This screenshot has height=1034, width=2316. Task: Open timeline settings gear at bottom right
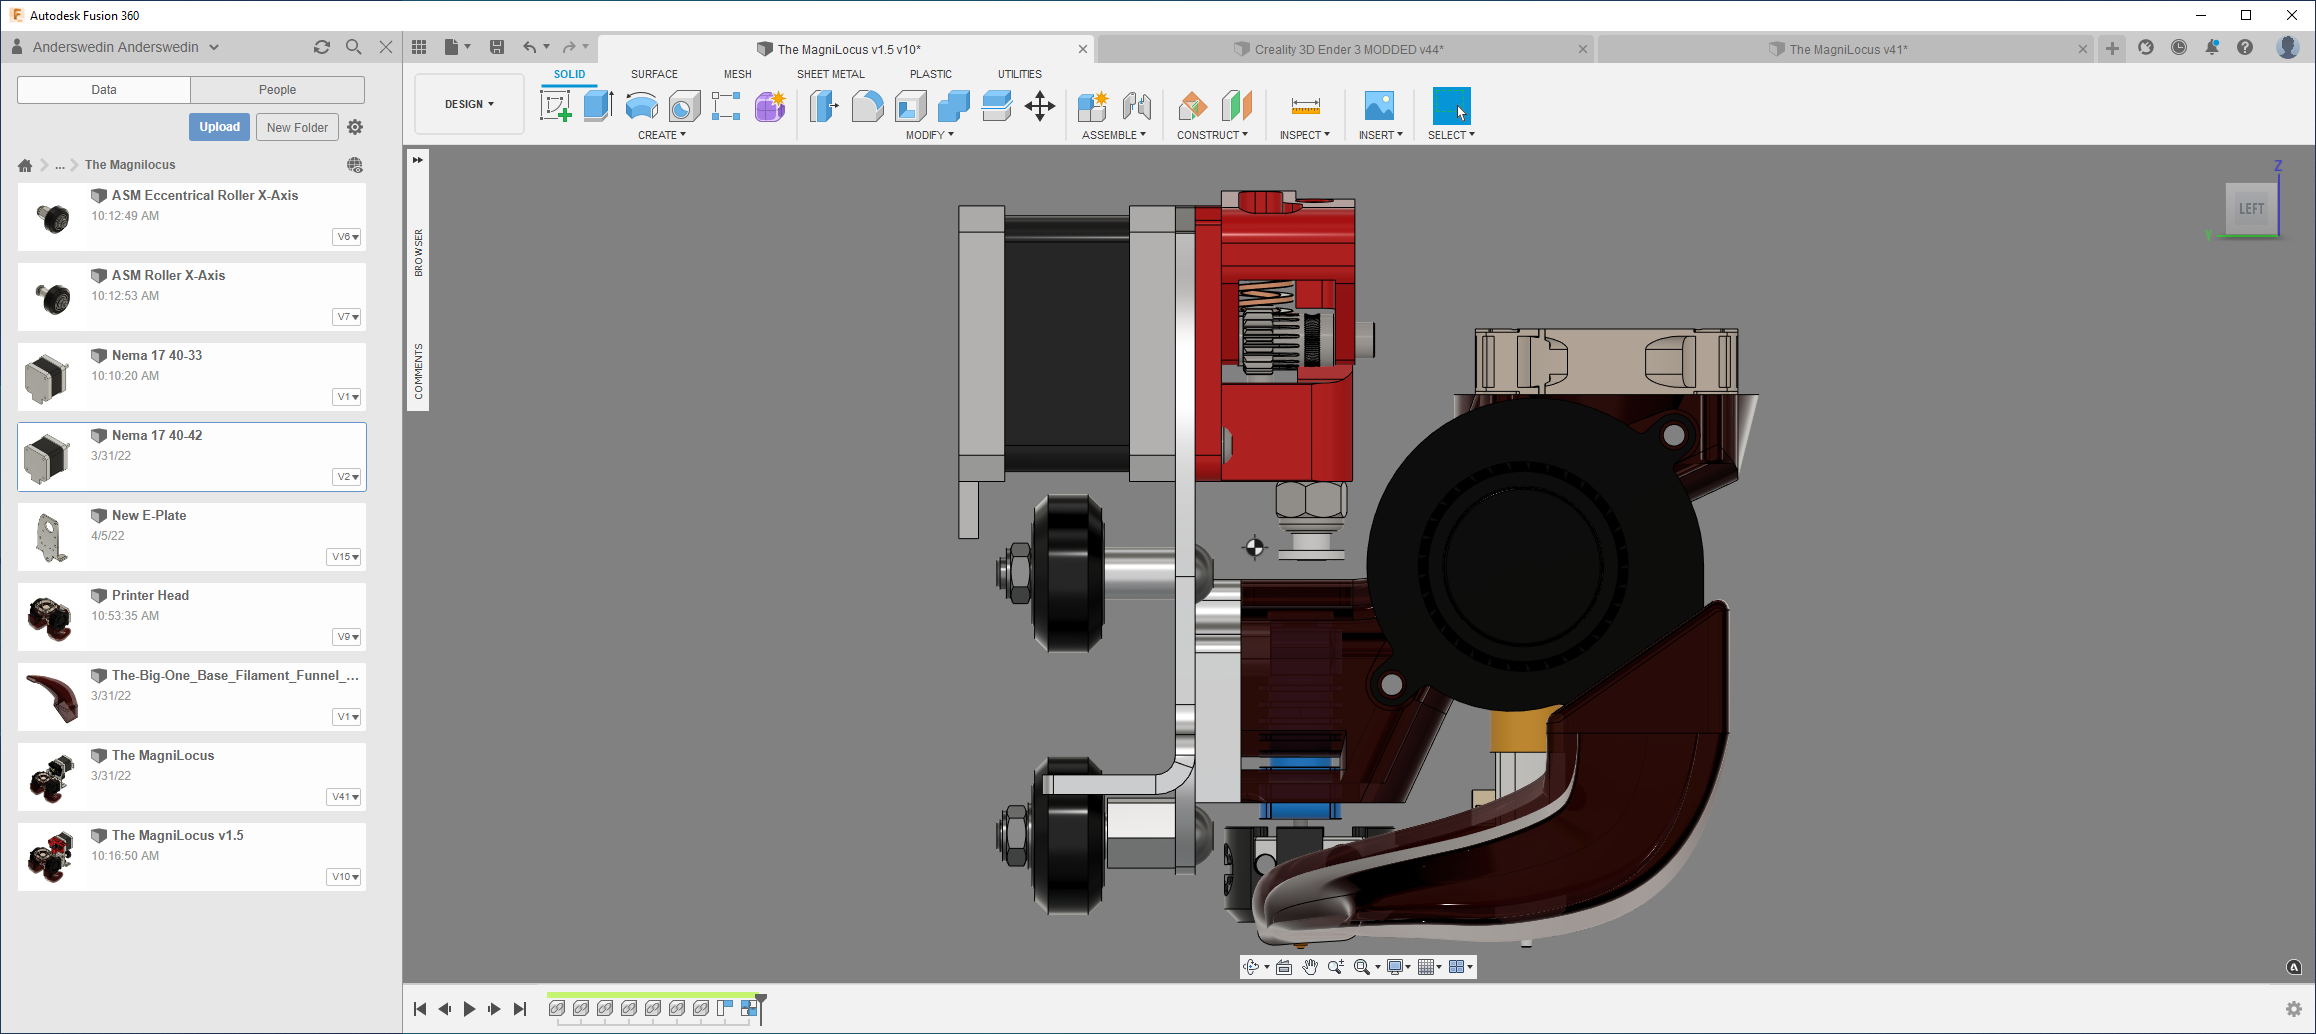(2294, 1009)
